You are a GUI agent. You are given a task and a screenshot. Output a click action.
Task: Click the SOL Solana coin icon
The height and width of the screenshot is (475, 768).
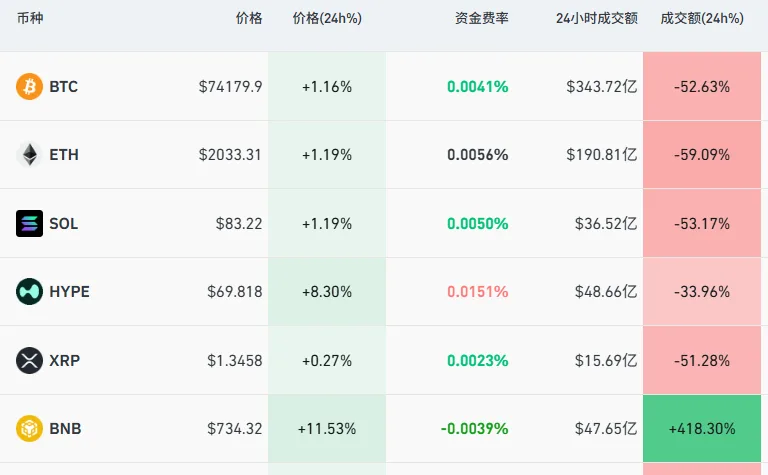29,223
